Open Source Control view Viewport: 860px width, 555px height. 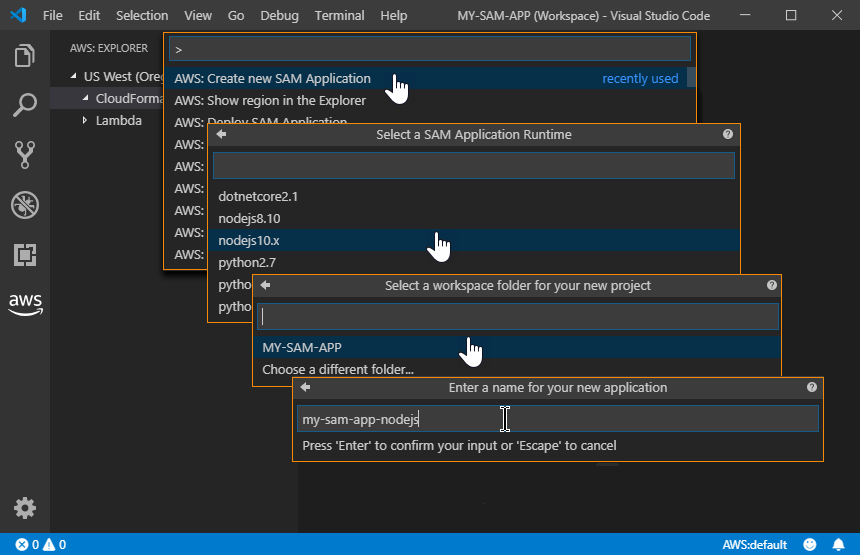pyautogui.click(x=25, y=154)
